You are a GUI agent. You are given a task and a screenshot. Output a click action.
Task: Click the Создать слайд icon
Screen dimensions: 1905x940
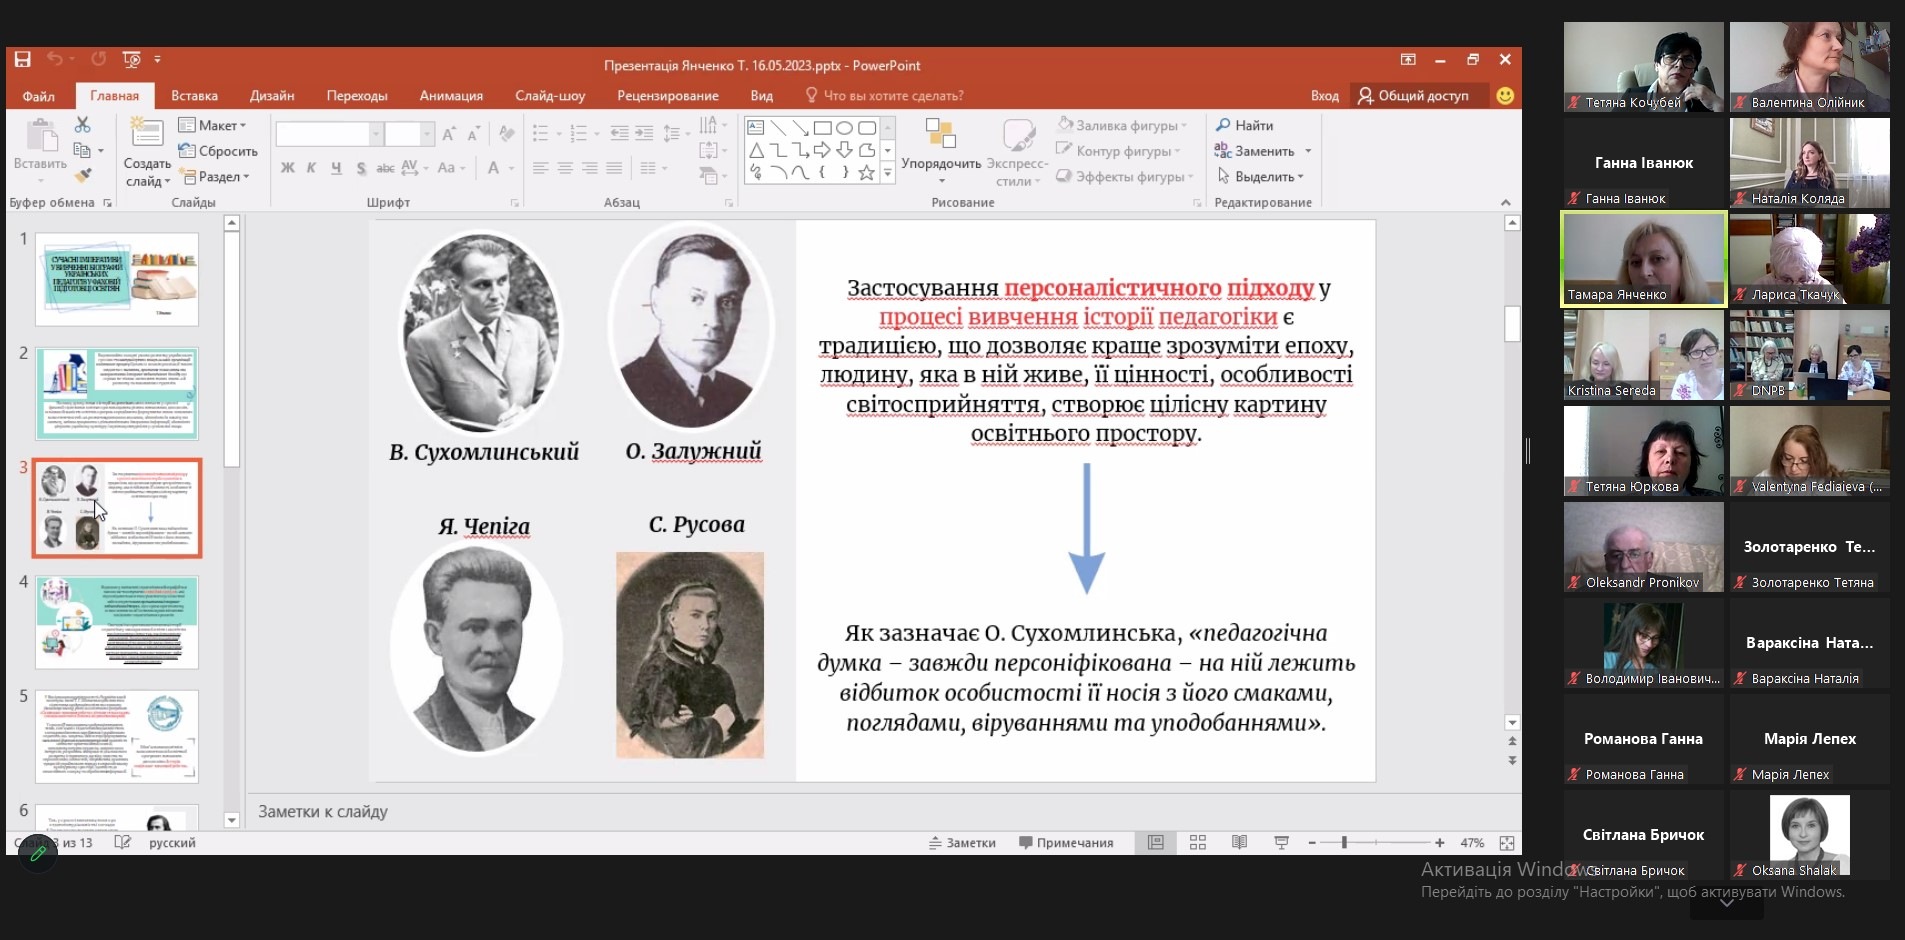[x=147, y=133]
